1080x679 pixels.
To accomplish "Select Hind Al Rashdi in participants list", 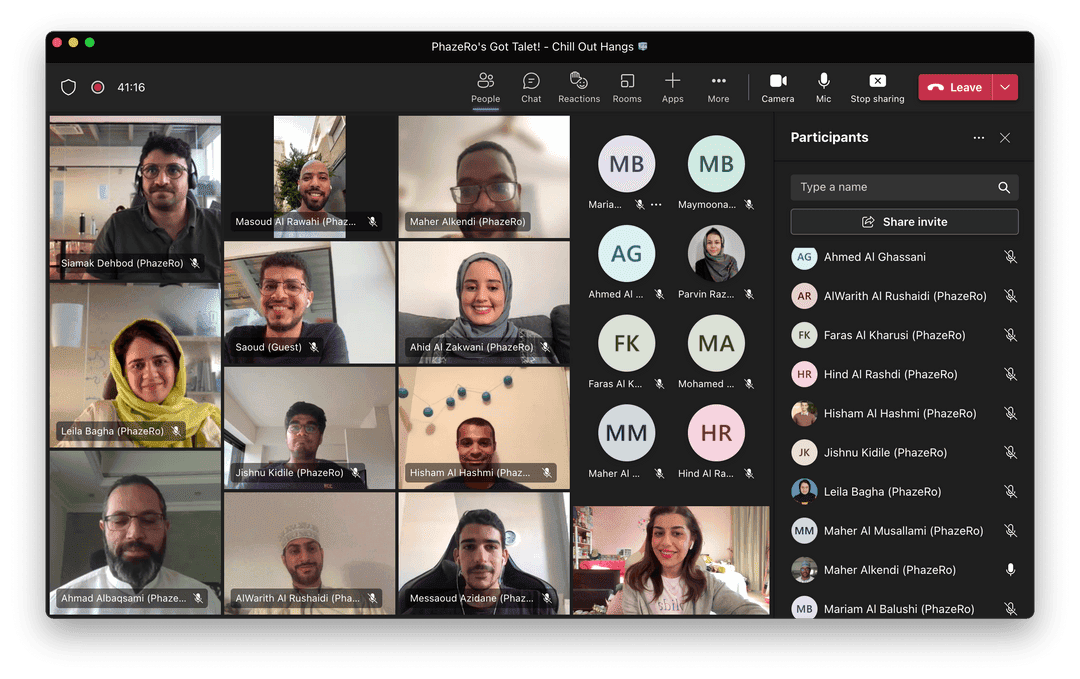I will click(904, 375).
